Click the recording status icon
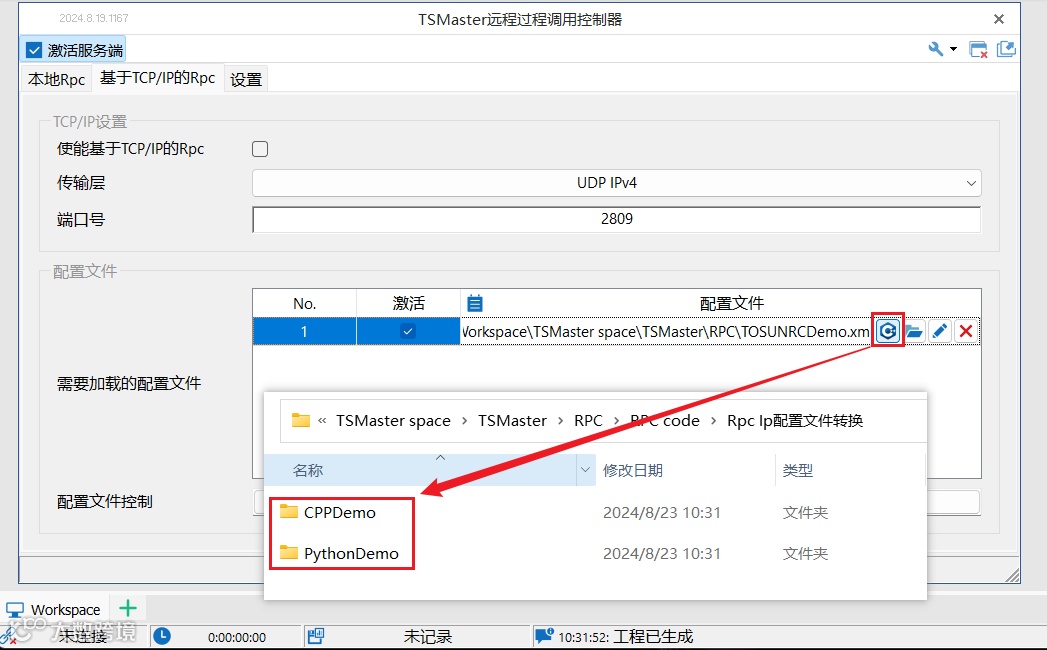 pos(316,637)
